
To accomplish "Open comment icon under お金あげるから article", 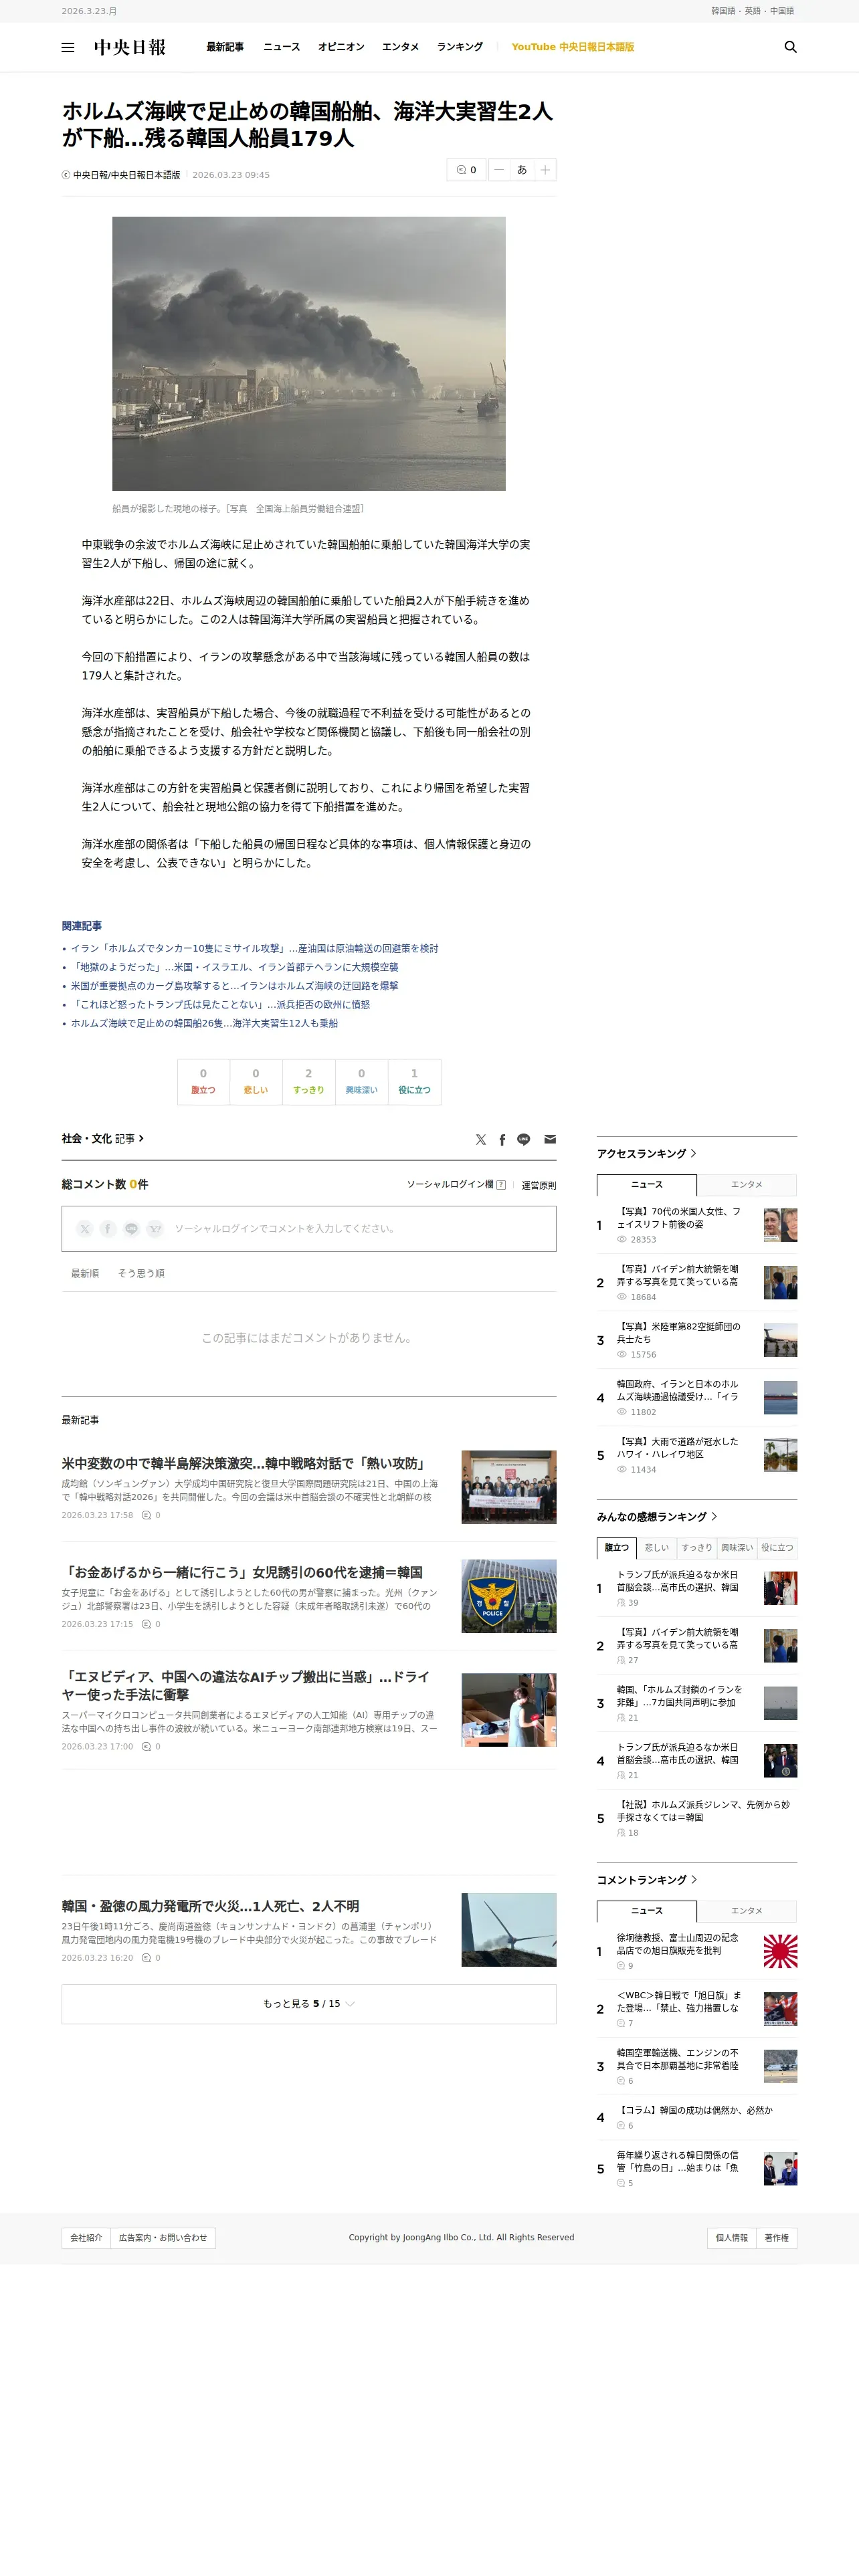I will click(147, 1624).
